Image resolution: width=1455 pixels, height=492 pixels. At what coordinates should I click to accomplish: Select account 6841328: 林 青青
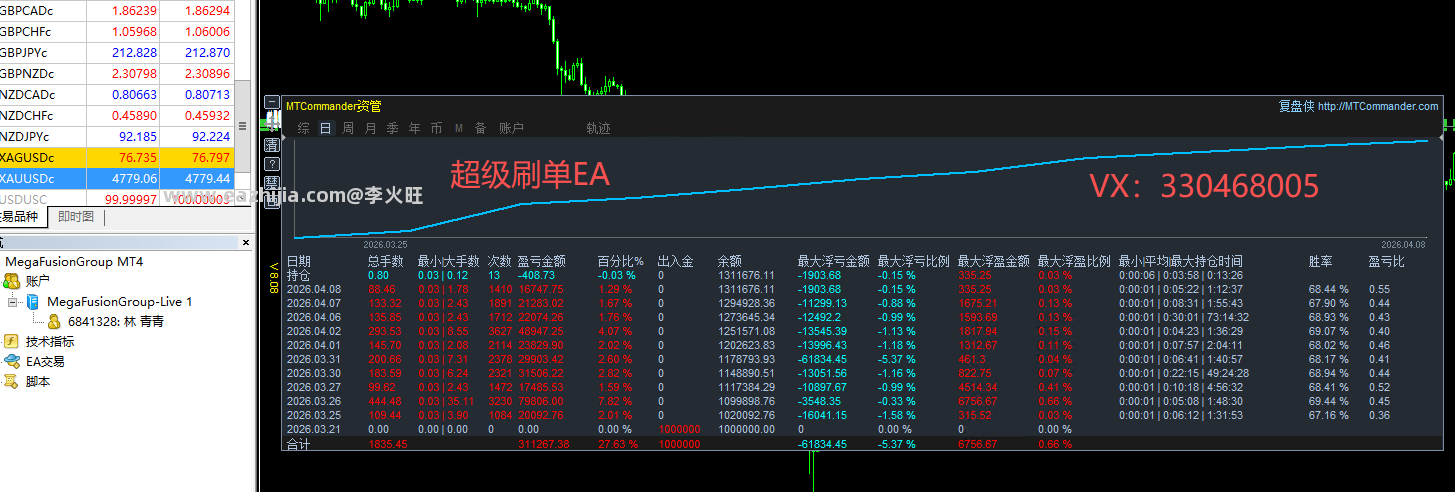[115, 321]
